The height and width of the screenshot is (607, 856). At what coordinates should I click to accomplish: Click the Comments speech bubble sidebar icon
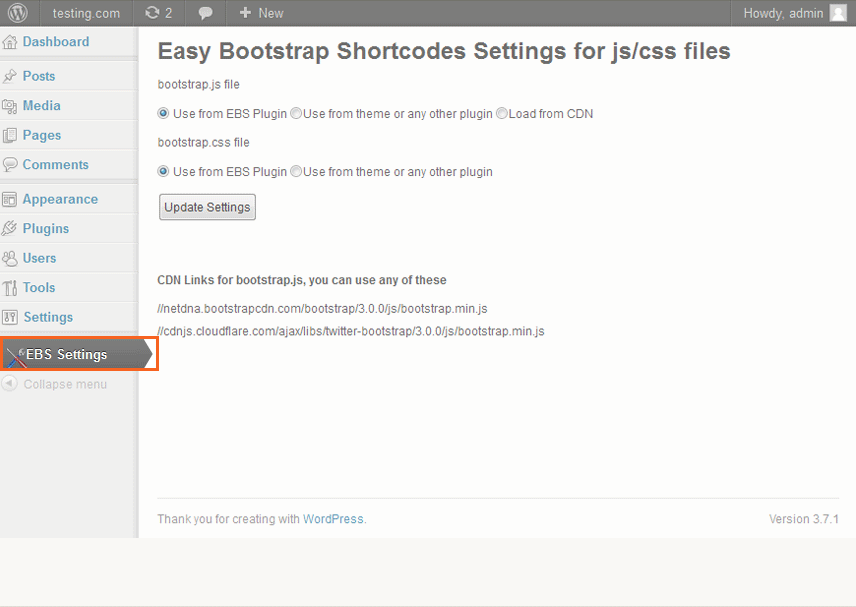click(10, 164)
